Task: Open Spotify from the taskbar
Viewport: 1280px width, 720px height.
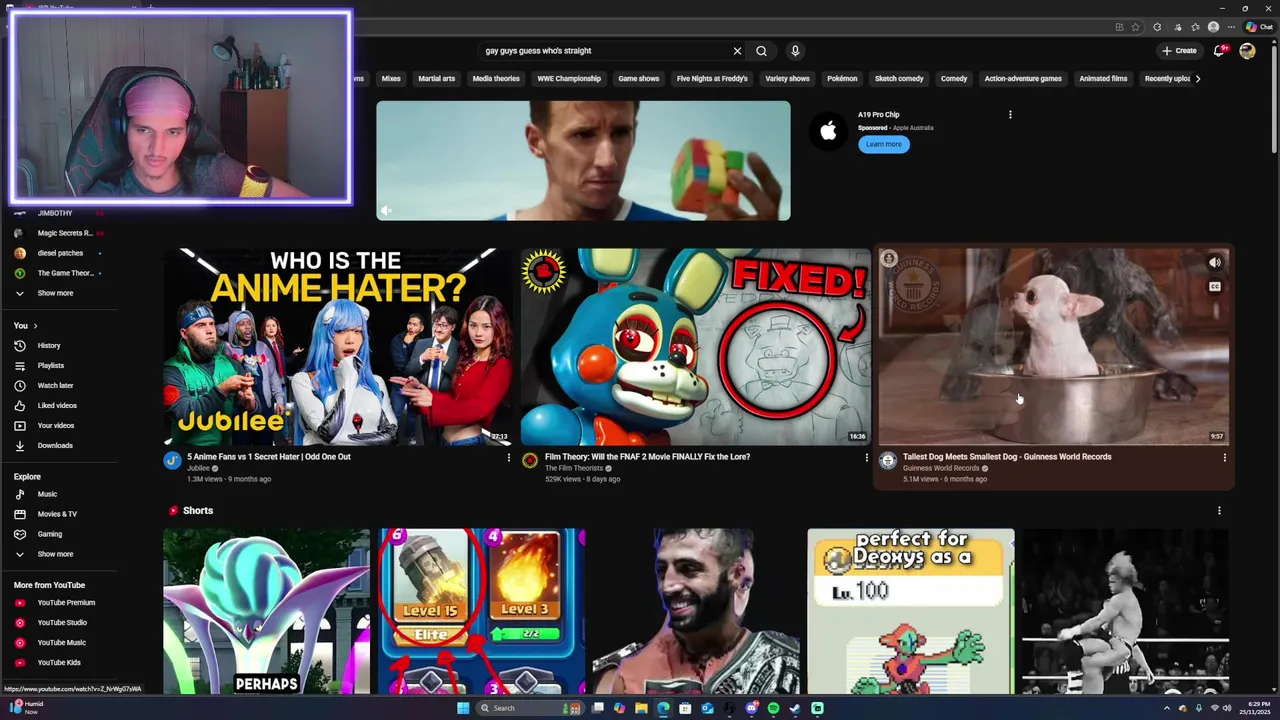Action: [x=773, y=708]
